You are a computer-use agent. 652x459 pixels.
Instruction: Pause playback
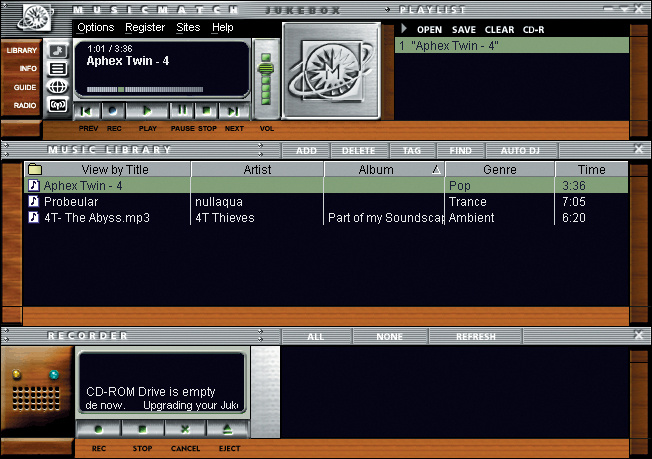[182, 111]
